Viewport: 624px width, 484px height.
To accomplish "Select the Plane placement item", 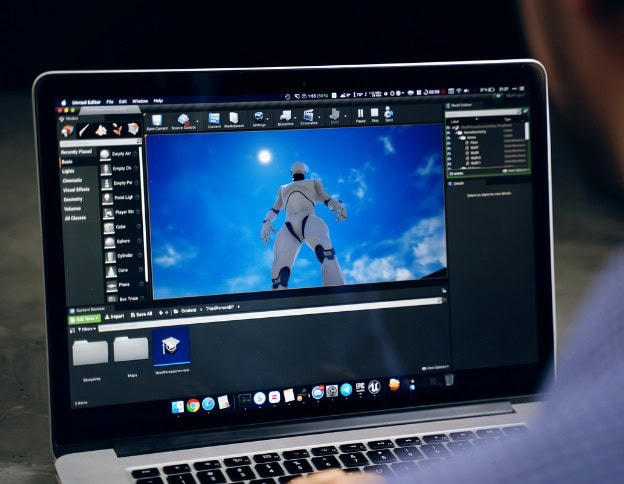I will click(x=124, y=285).
